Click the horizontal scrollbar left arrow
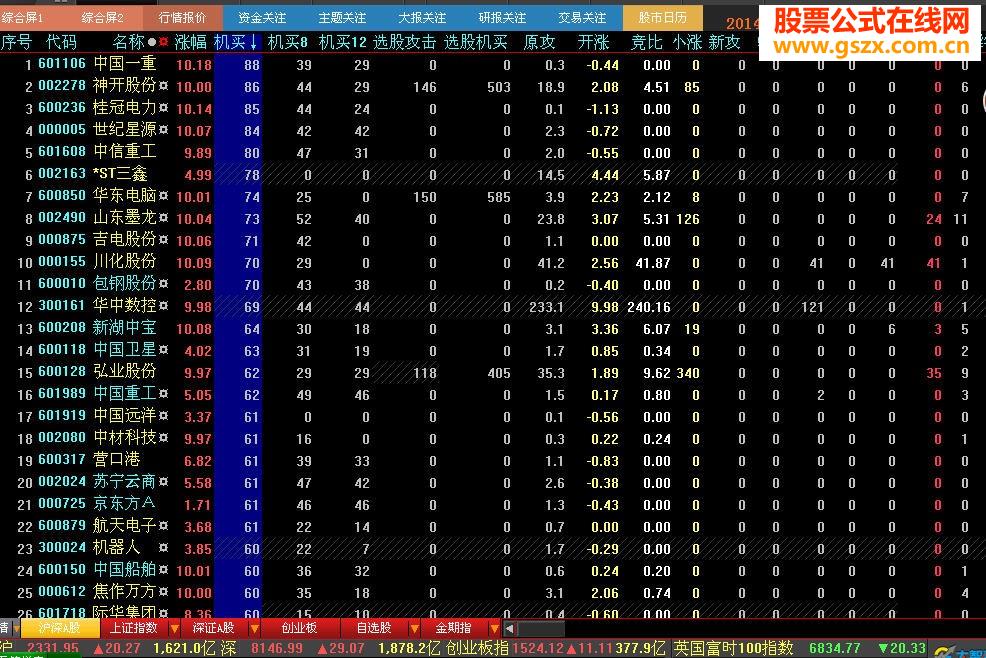986x658 pixels. 509,628
